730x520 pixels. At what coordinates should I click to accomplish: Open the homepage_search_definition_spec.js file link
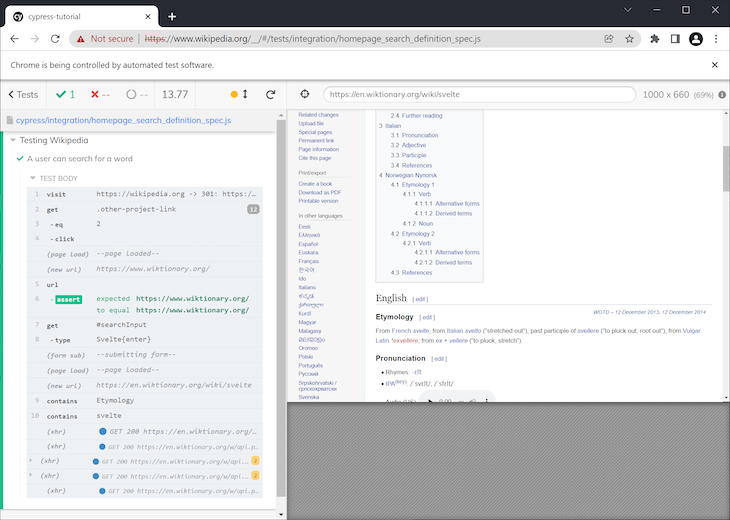123,120
